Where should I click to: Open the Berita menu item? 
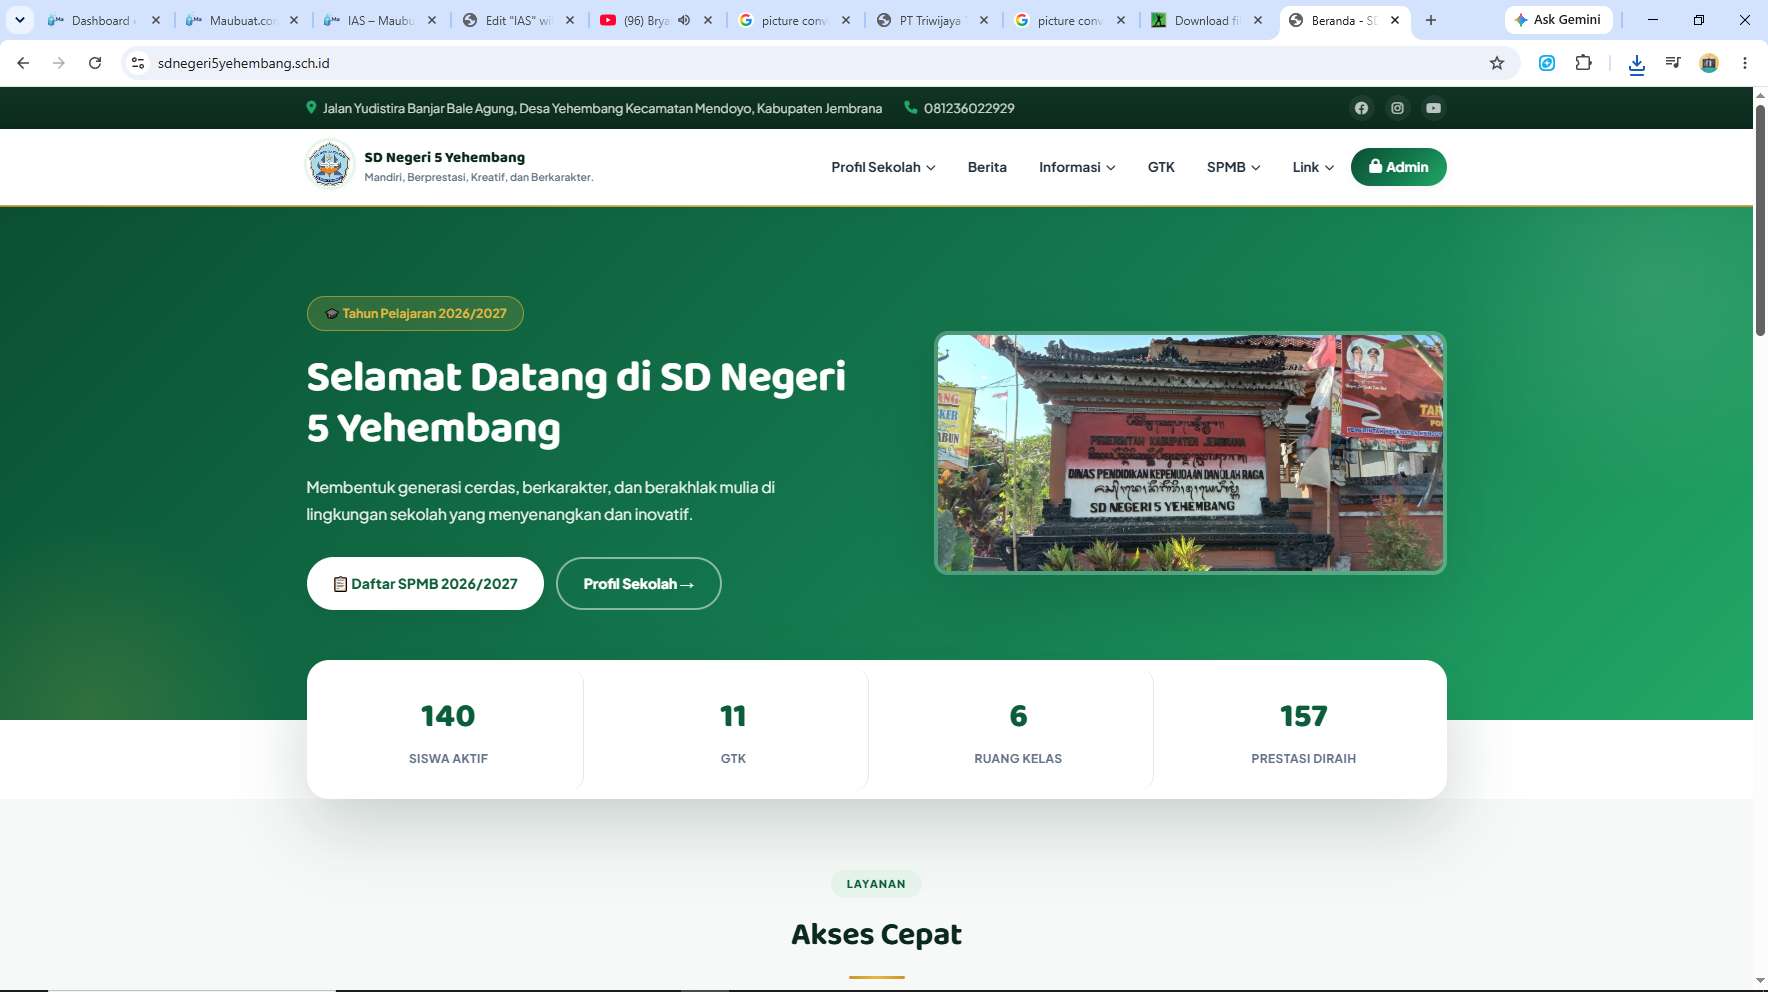[x=987, y=167]
